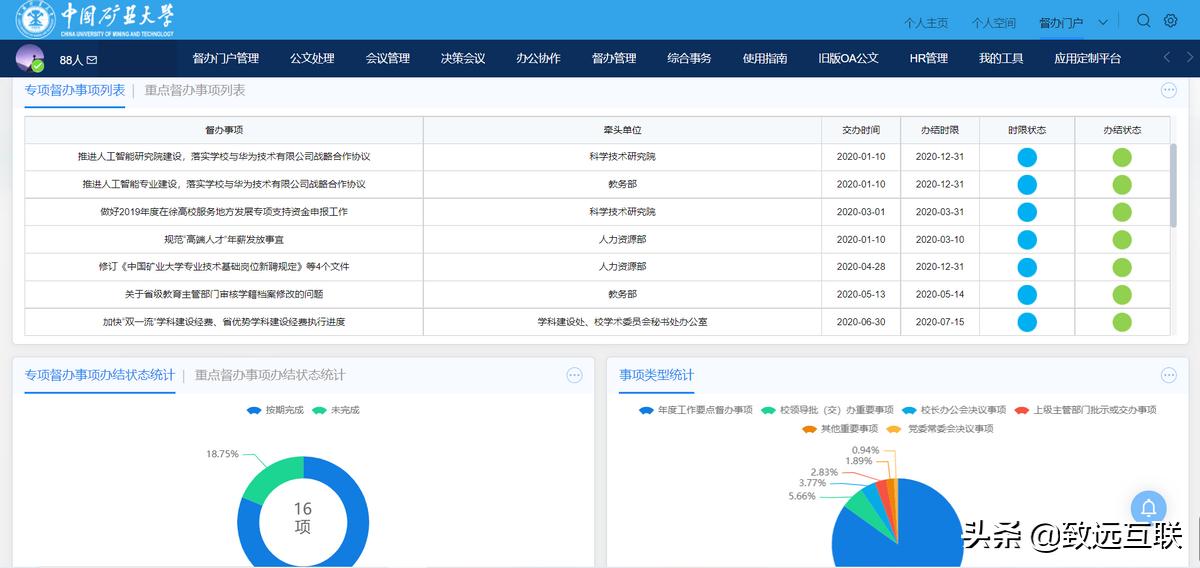Toggle 党委常委会决议事项 legend entry
The width and height of the screenshot is (1200, 568).
[940, 429]
